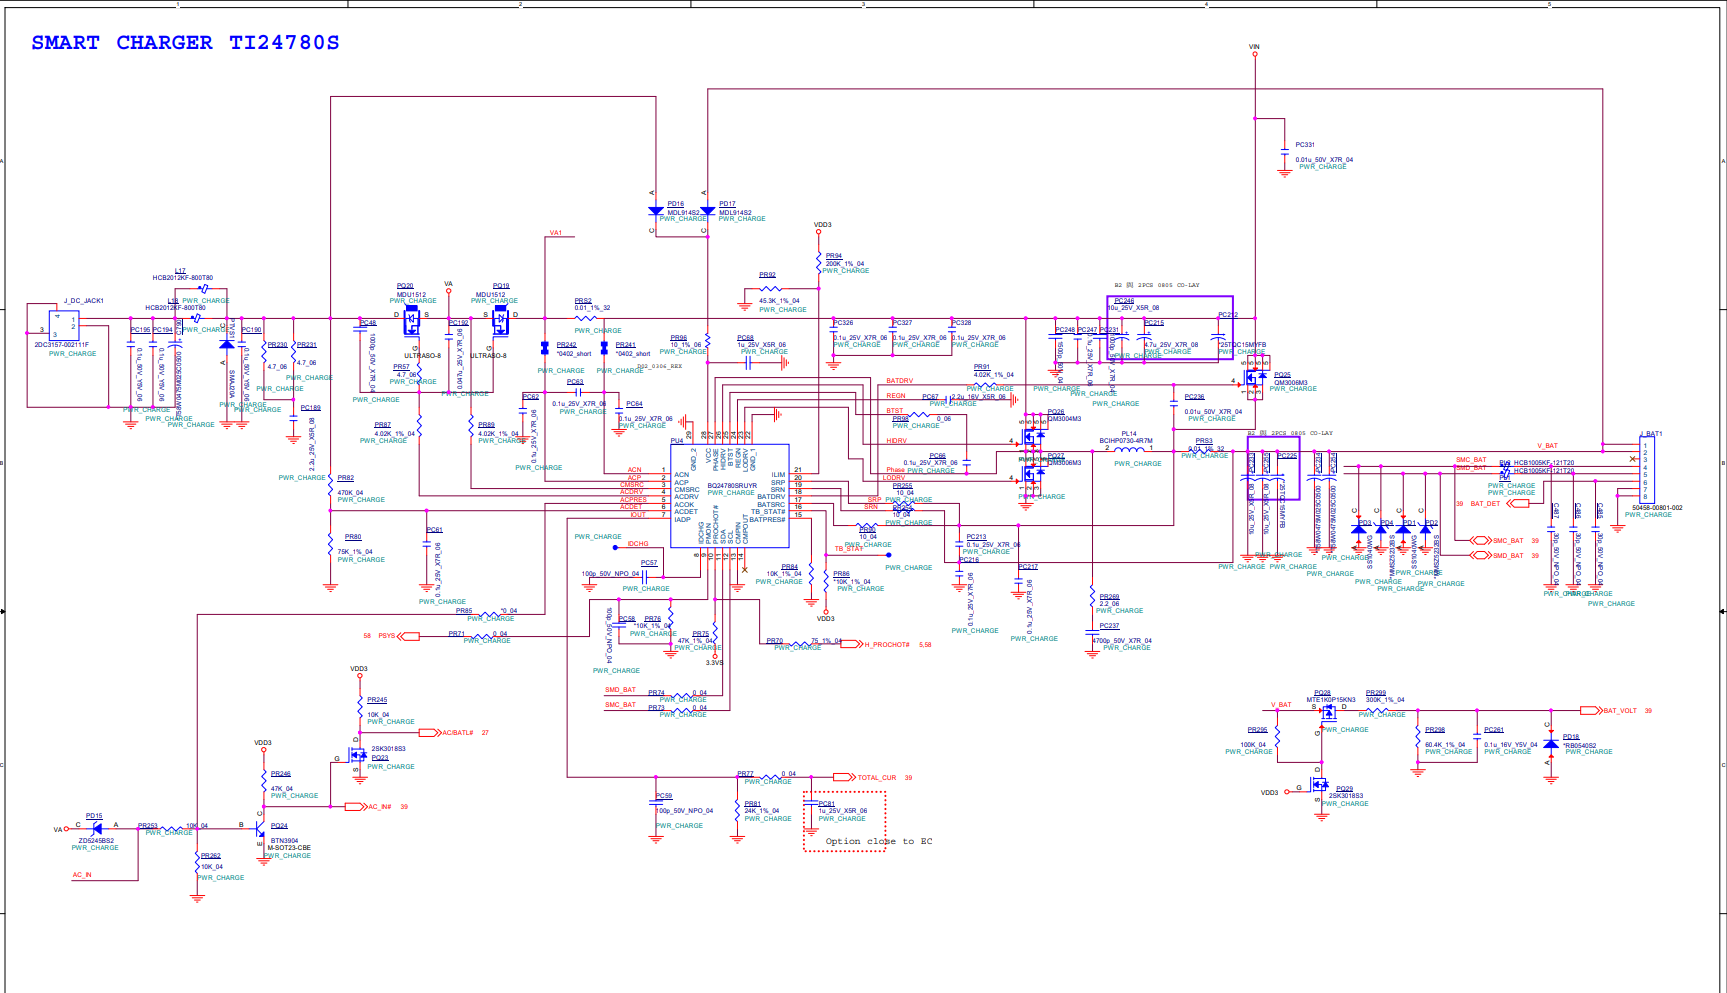Click the PD18 diode label
The image size is (1727, 993).
click(x=1571, y=737)
